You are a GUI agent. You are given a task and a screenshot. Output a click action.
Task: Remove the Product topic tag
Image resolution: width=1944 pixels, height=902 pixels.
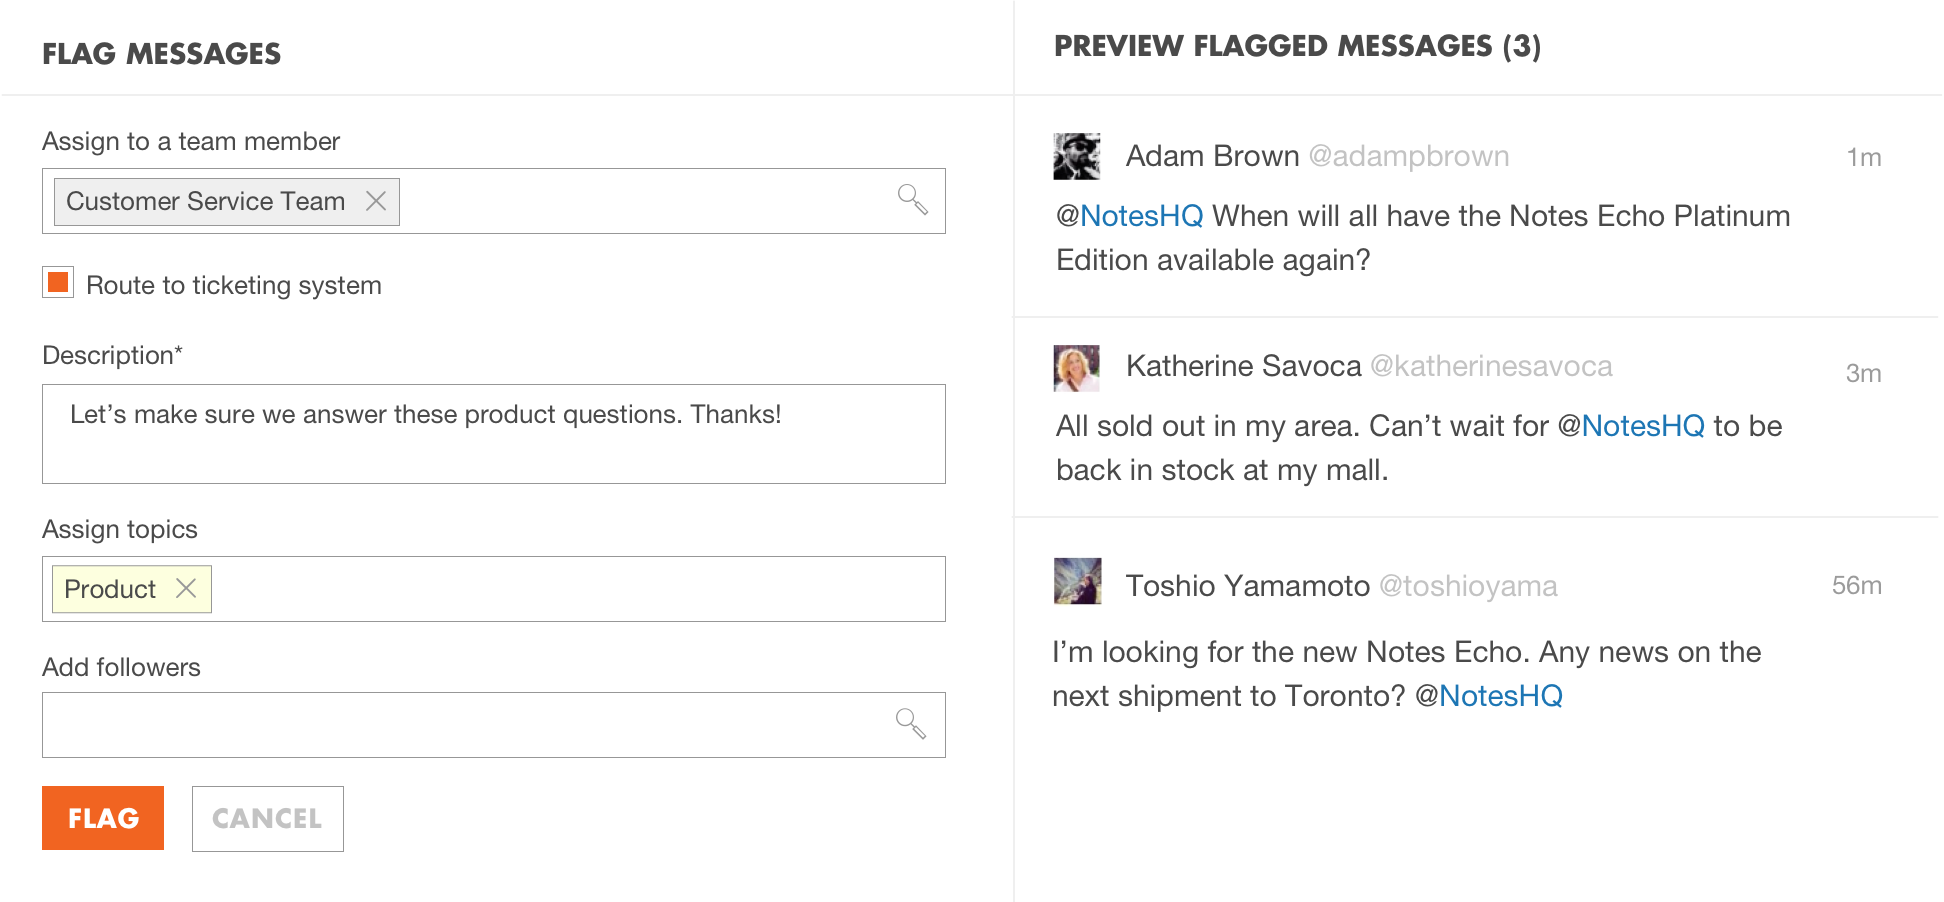[186, 588]
